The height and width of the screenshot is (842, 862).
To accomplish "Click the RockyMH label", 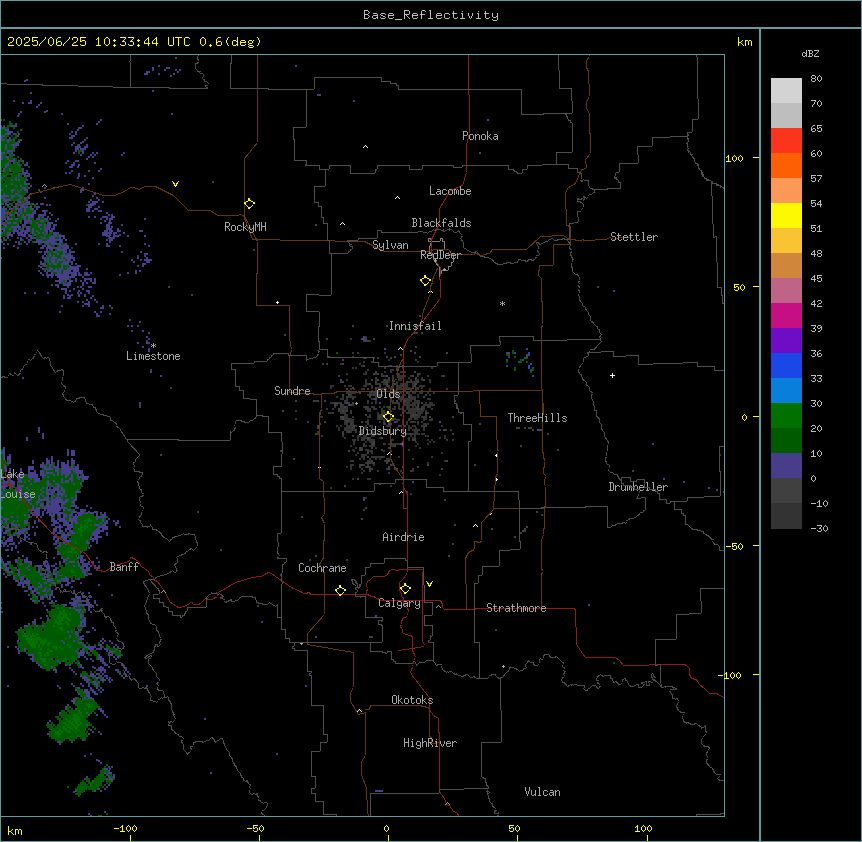I will point(245,227).
